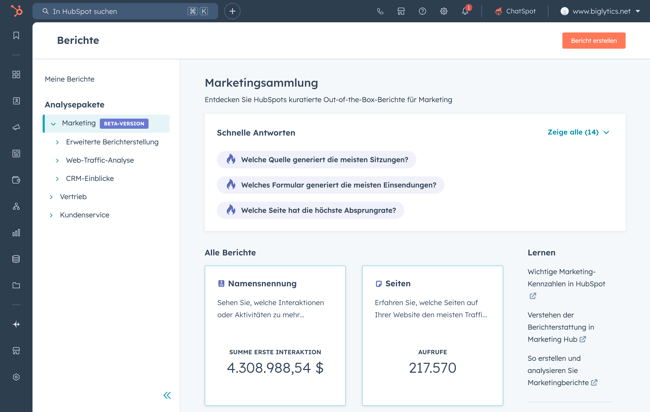Open library folder icon in sidebar
The height and width of the screenshot is (412, 650).
(x=16, y=286)
